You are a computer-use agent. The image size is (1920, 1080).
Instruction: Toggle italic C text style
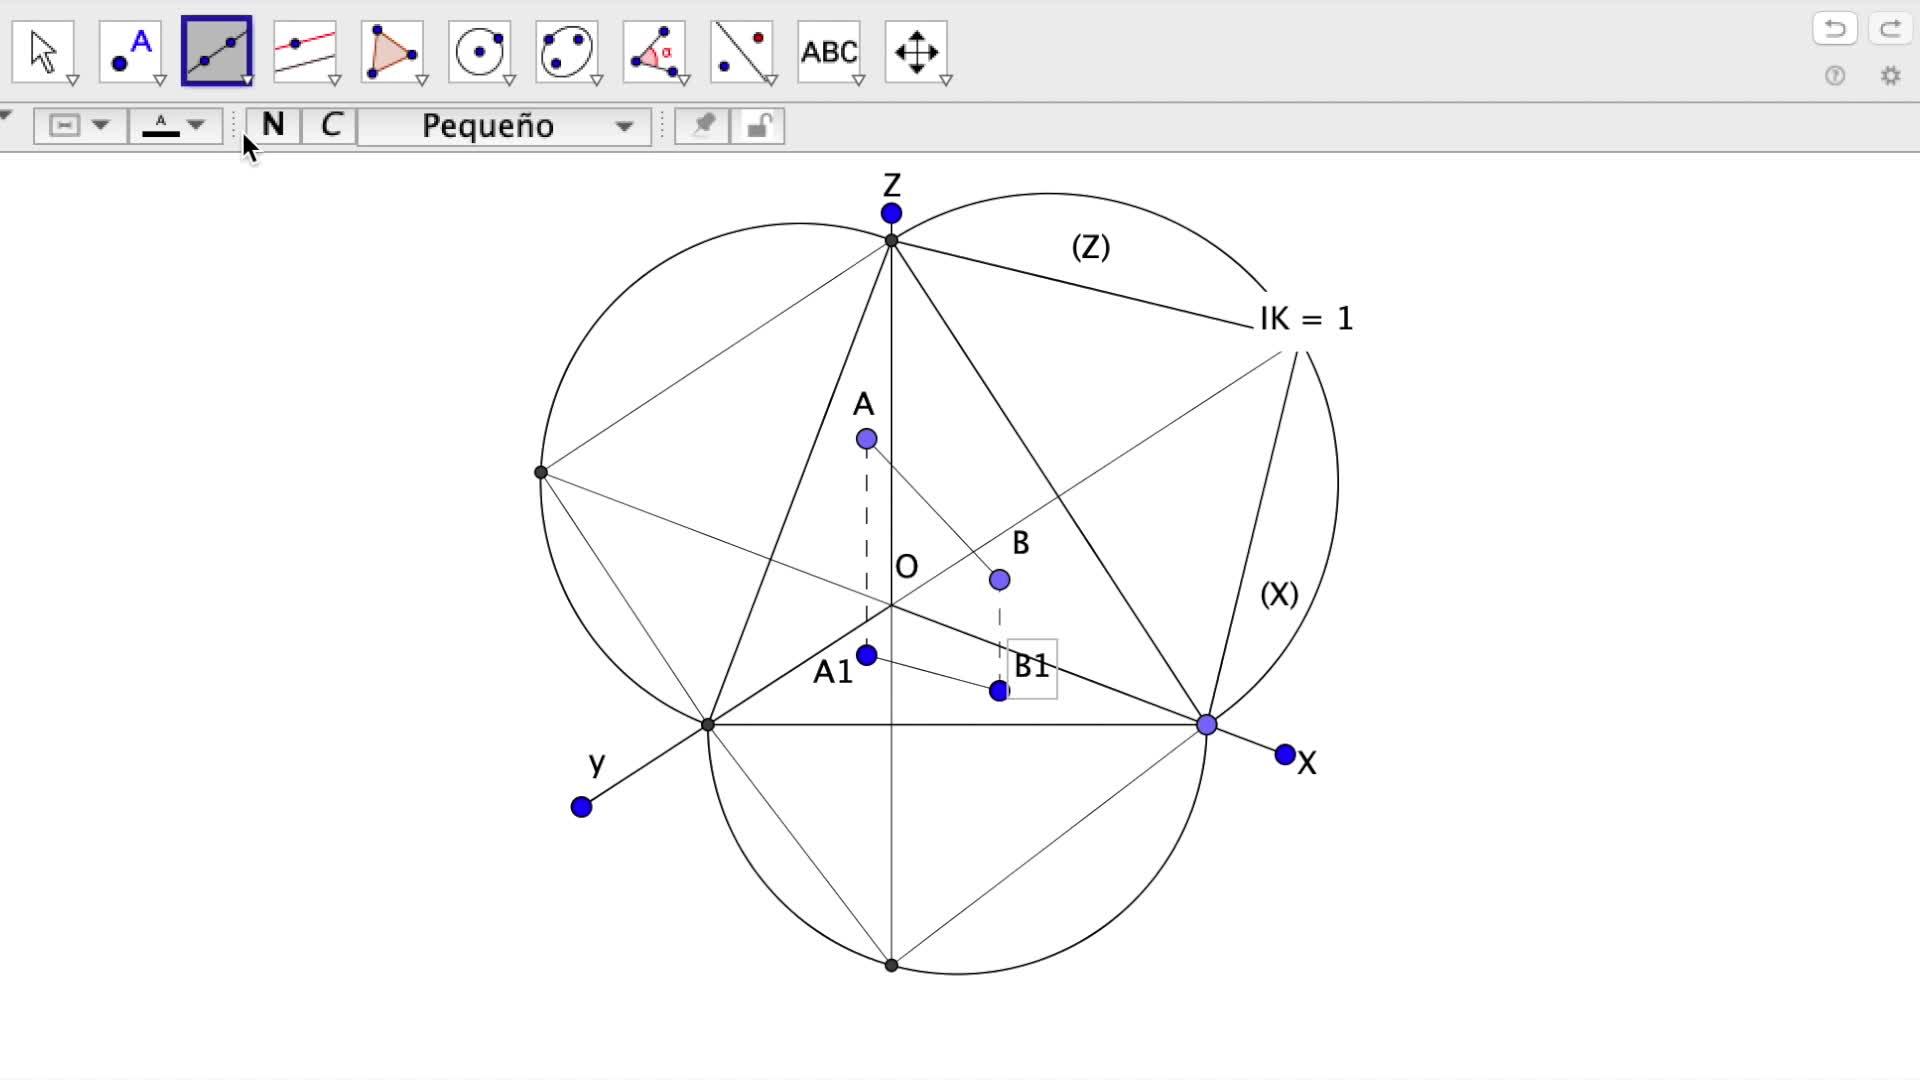pyautogui.click(x=330, y=125)
